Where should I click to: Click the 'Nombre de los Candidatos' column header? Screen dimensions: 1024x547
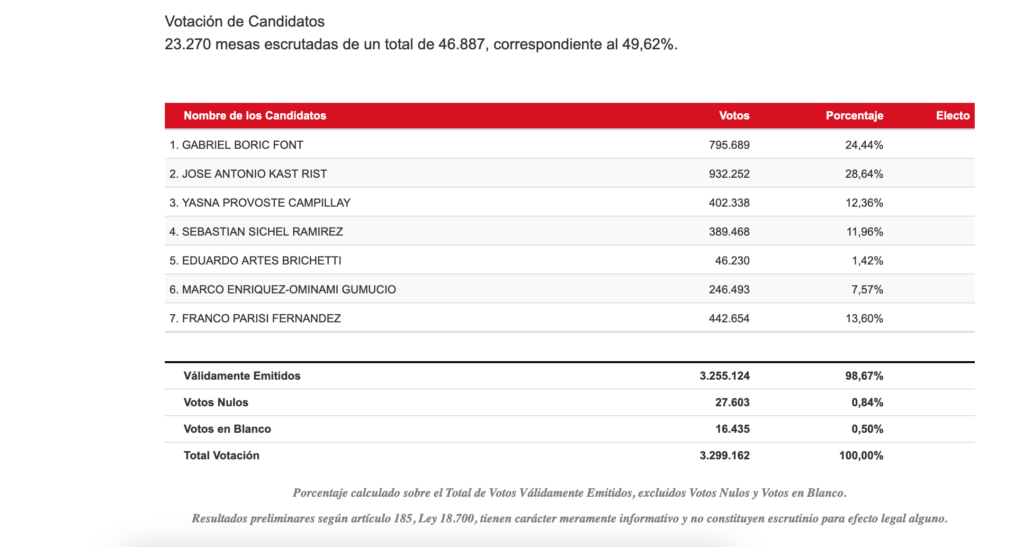tap(255, 116)
